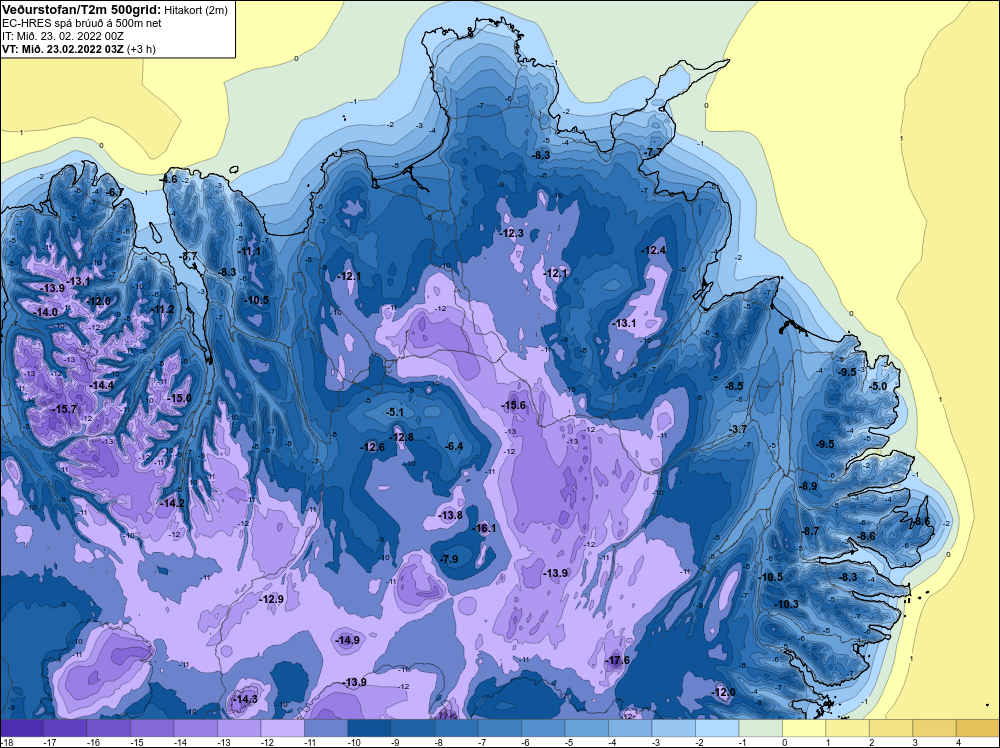The image size is (1000, 748).
Task: Select the -6.4 temperature label
Action: click(x=454, y=446)
